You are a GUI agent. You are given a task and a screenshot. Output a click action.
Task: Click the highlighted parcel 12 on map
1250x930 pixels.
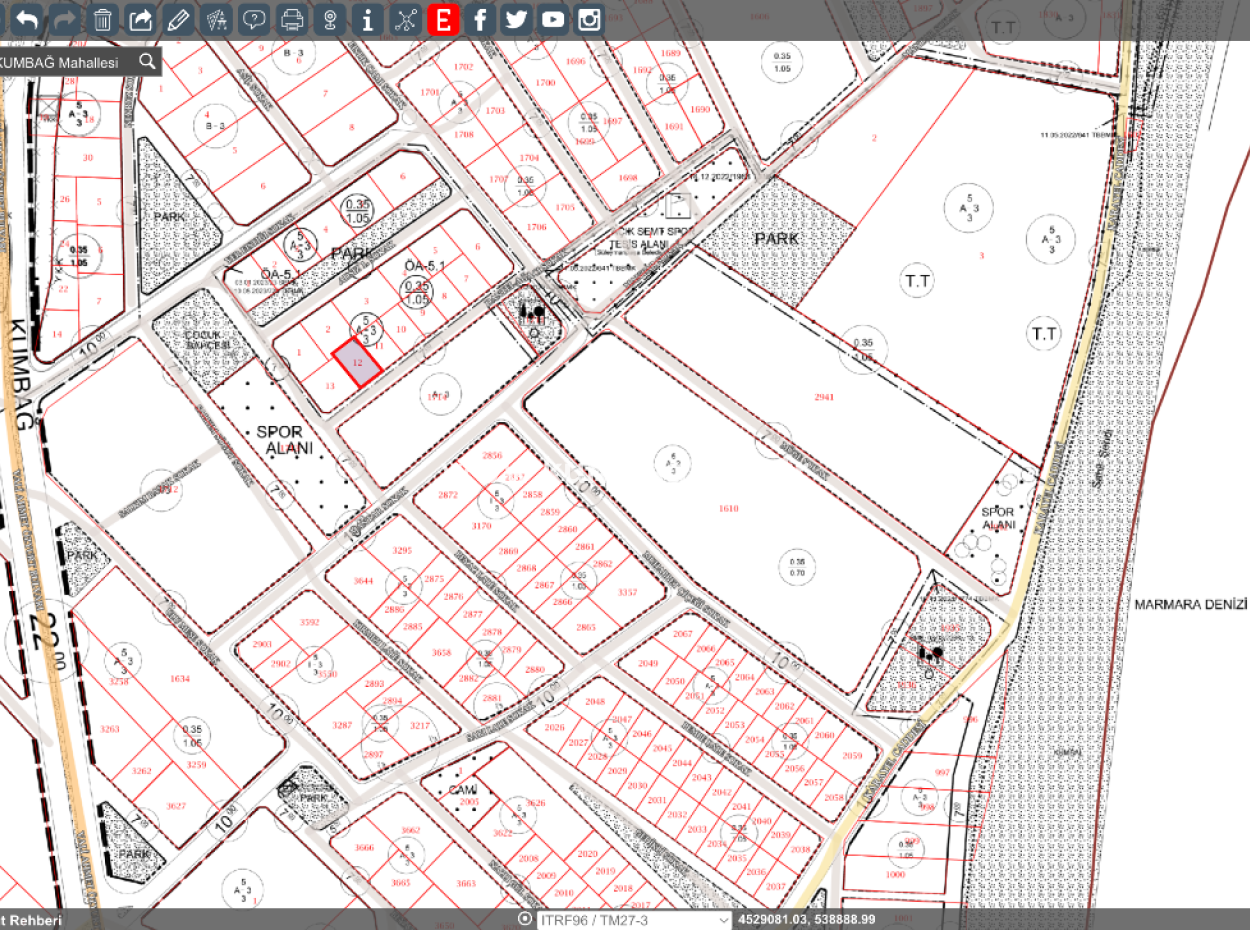point(357,363)
